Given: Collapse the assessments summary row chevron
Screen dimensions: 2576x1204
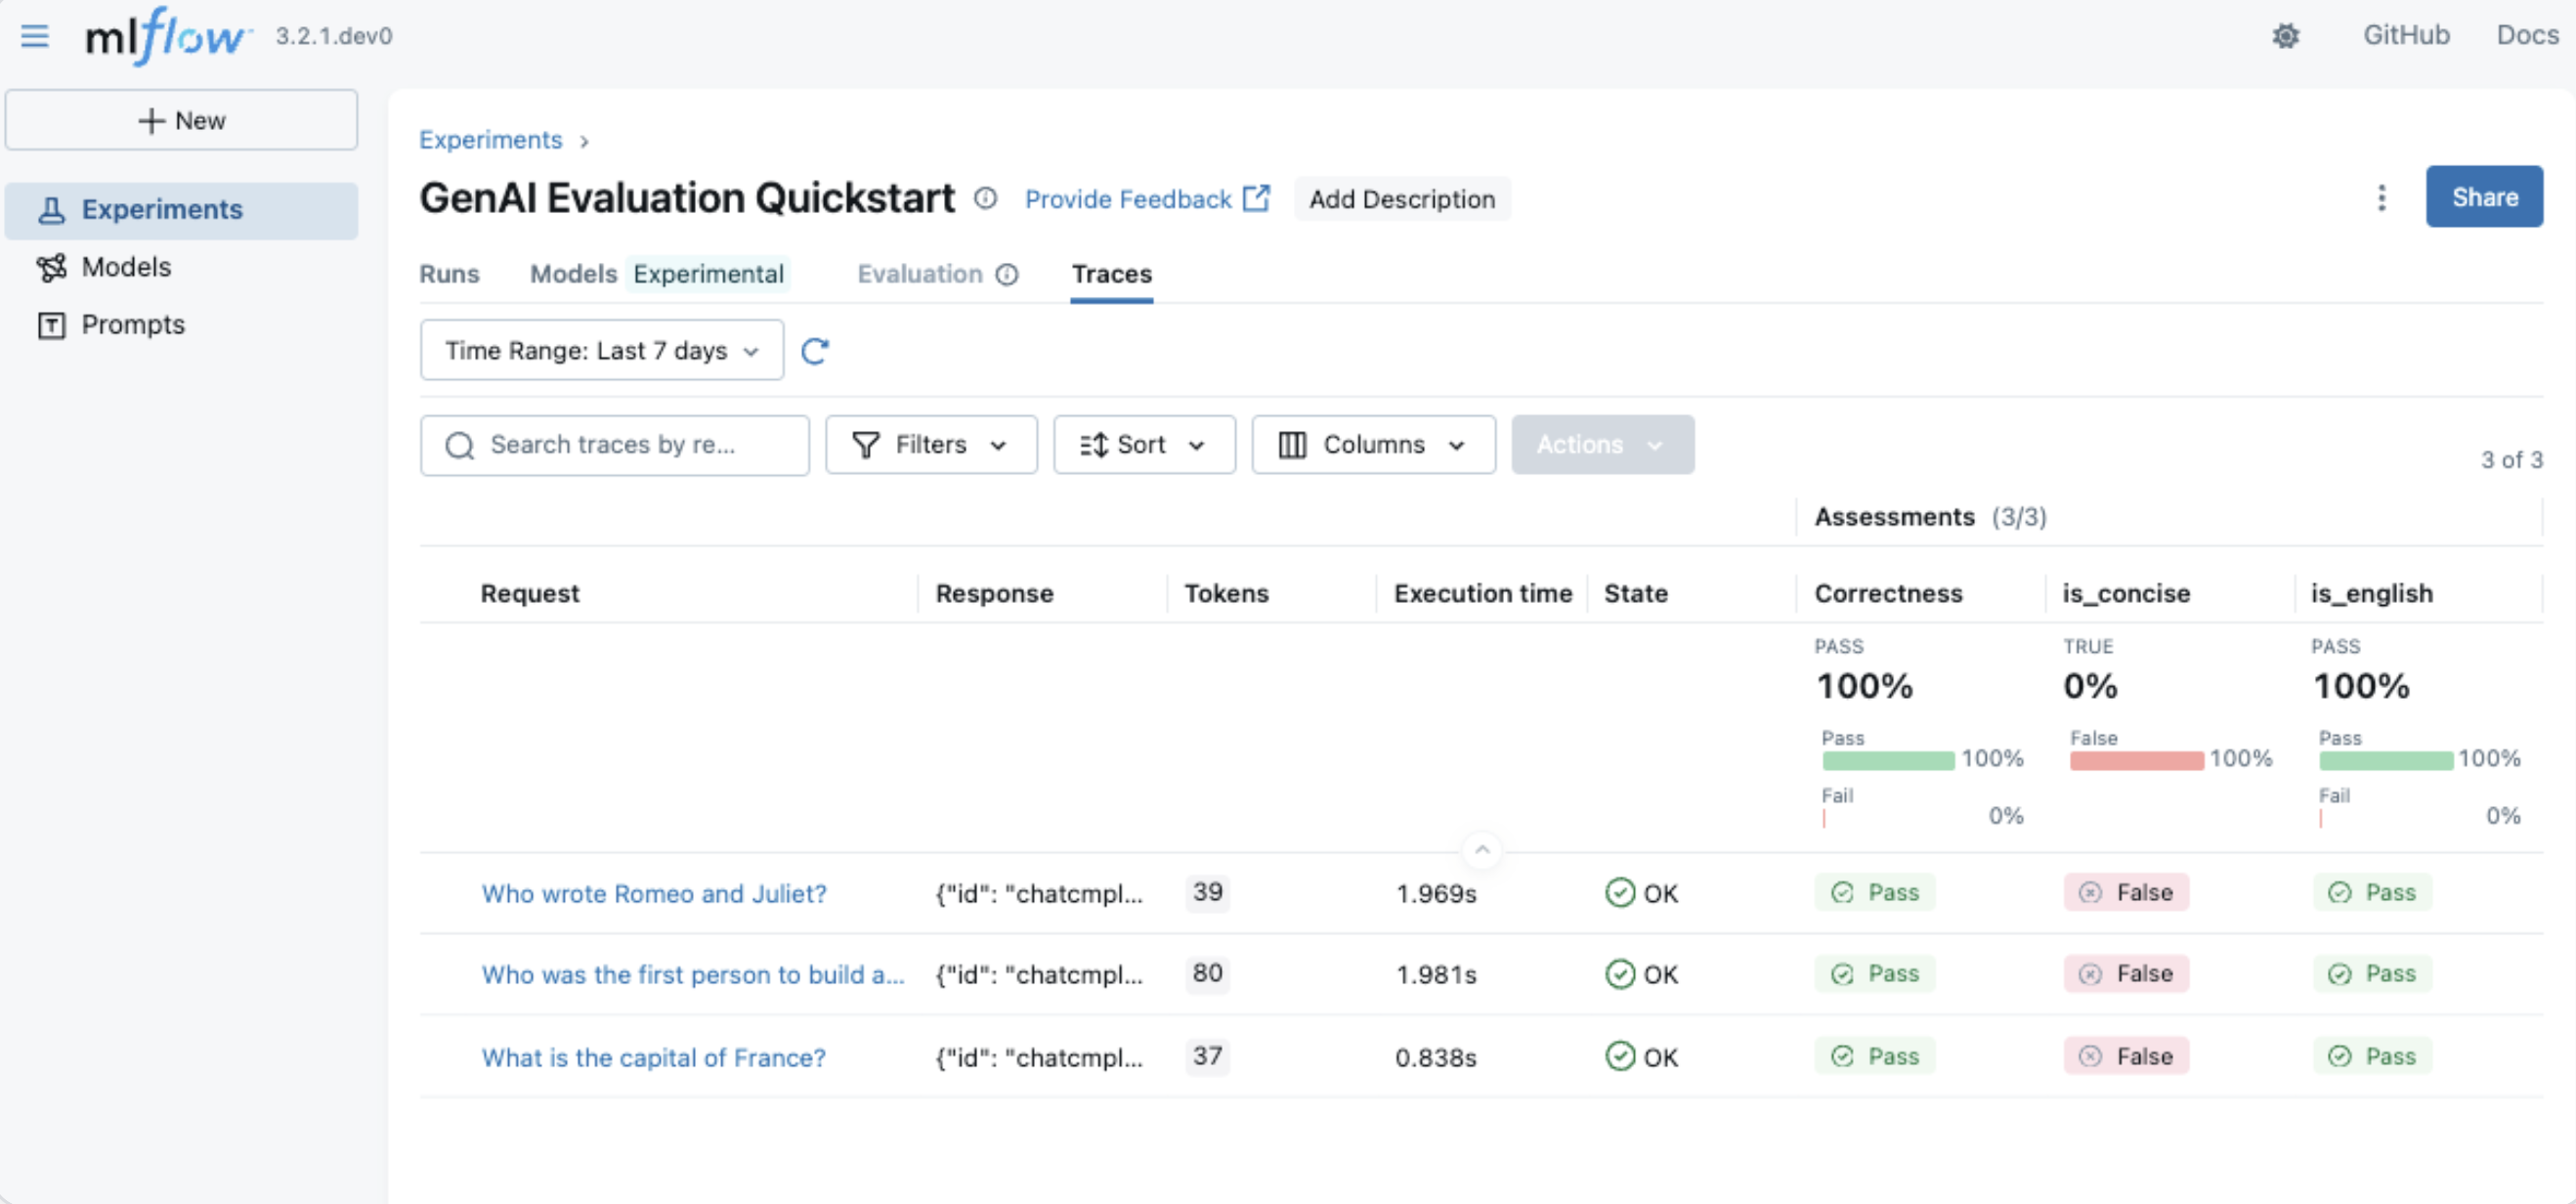Looking at the screenshot, I should 1483,849.
